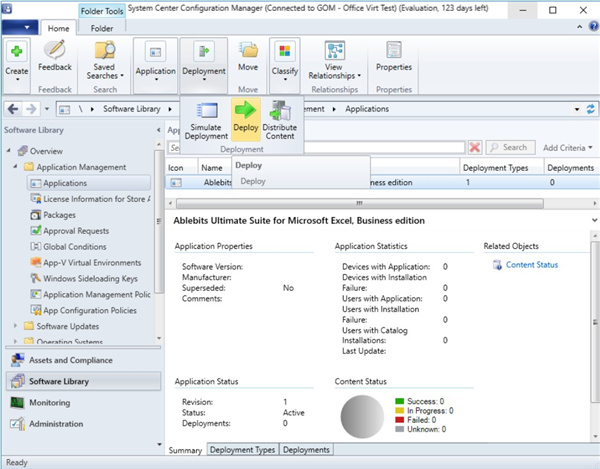Open the Content Status link
This screenshot has height=469, width=600.
click(x=532, y=265)
